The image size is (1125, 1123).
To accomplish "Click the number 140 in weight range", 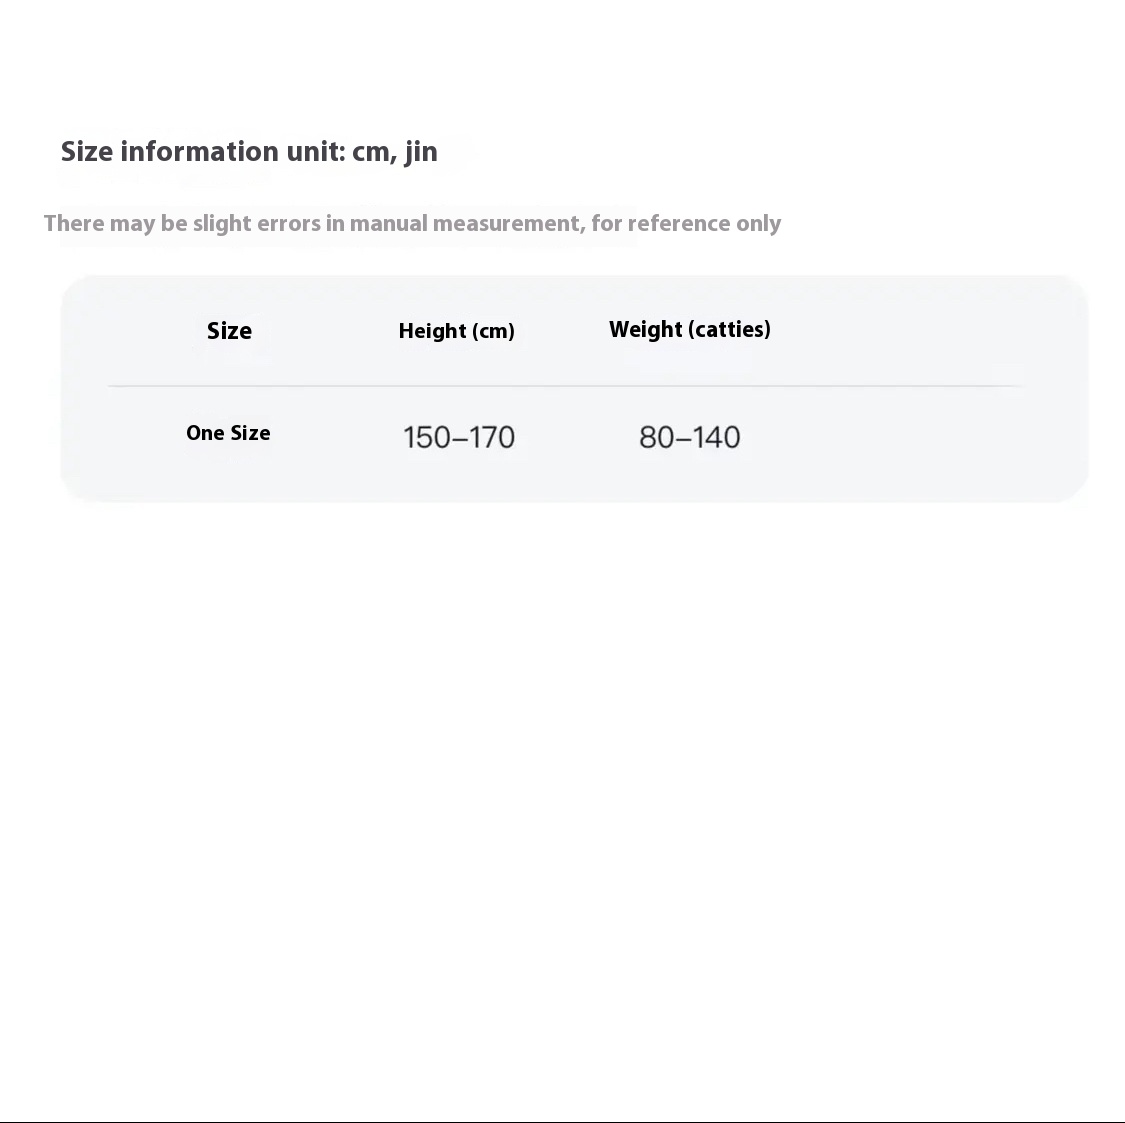I will coord(716,437).
